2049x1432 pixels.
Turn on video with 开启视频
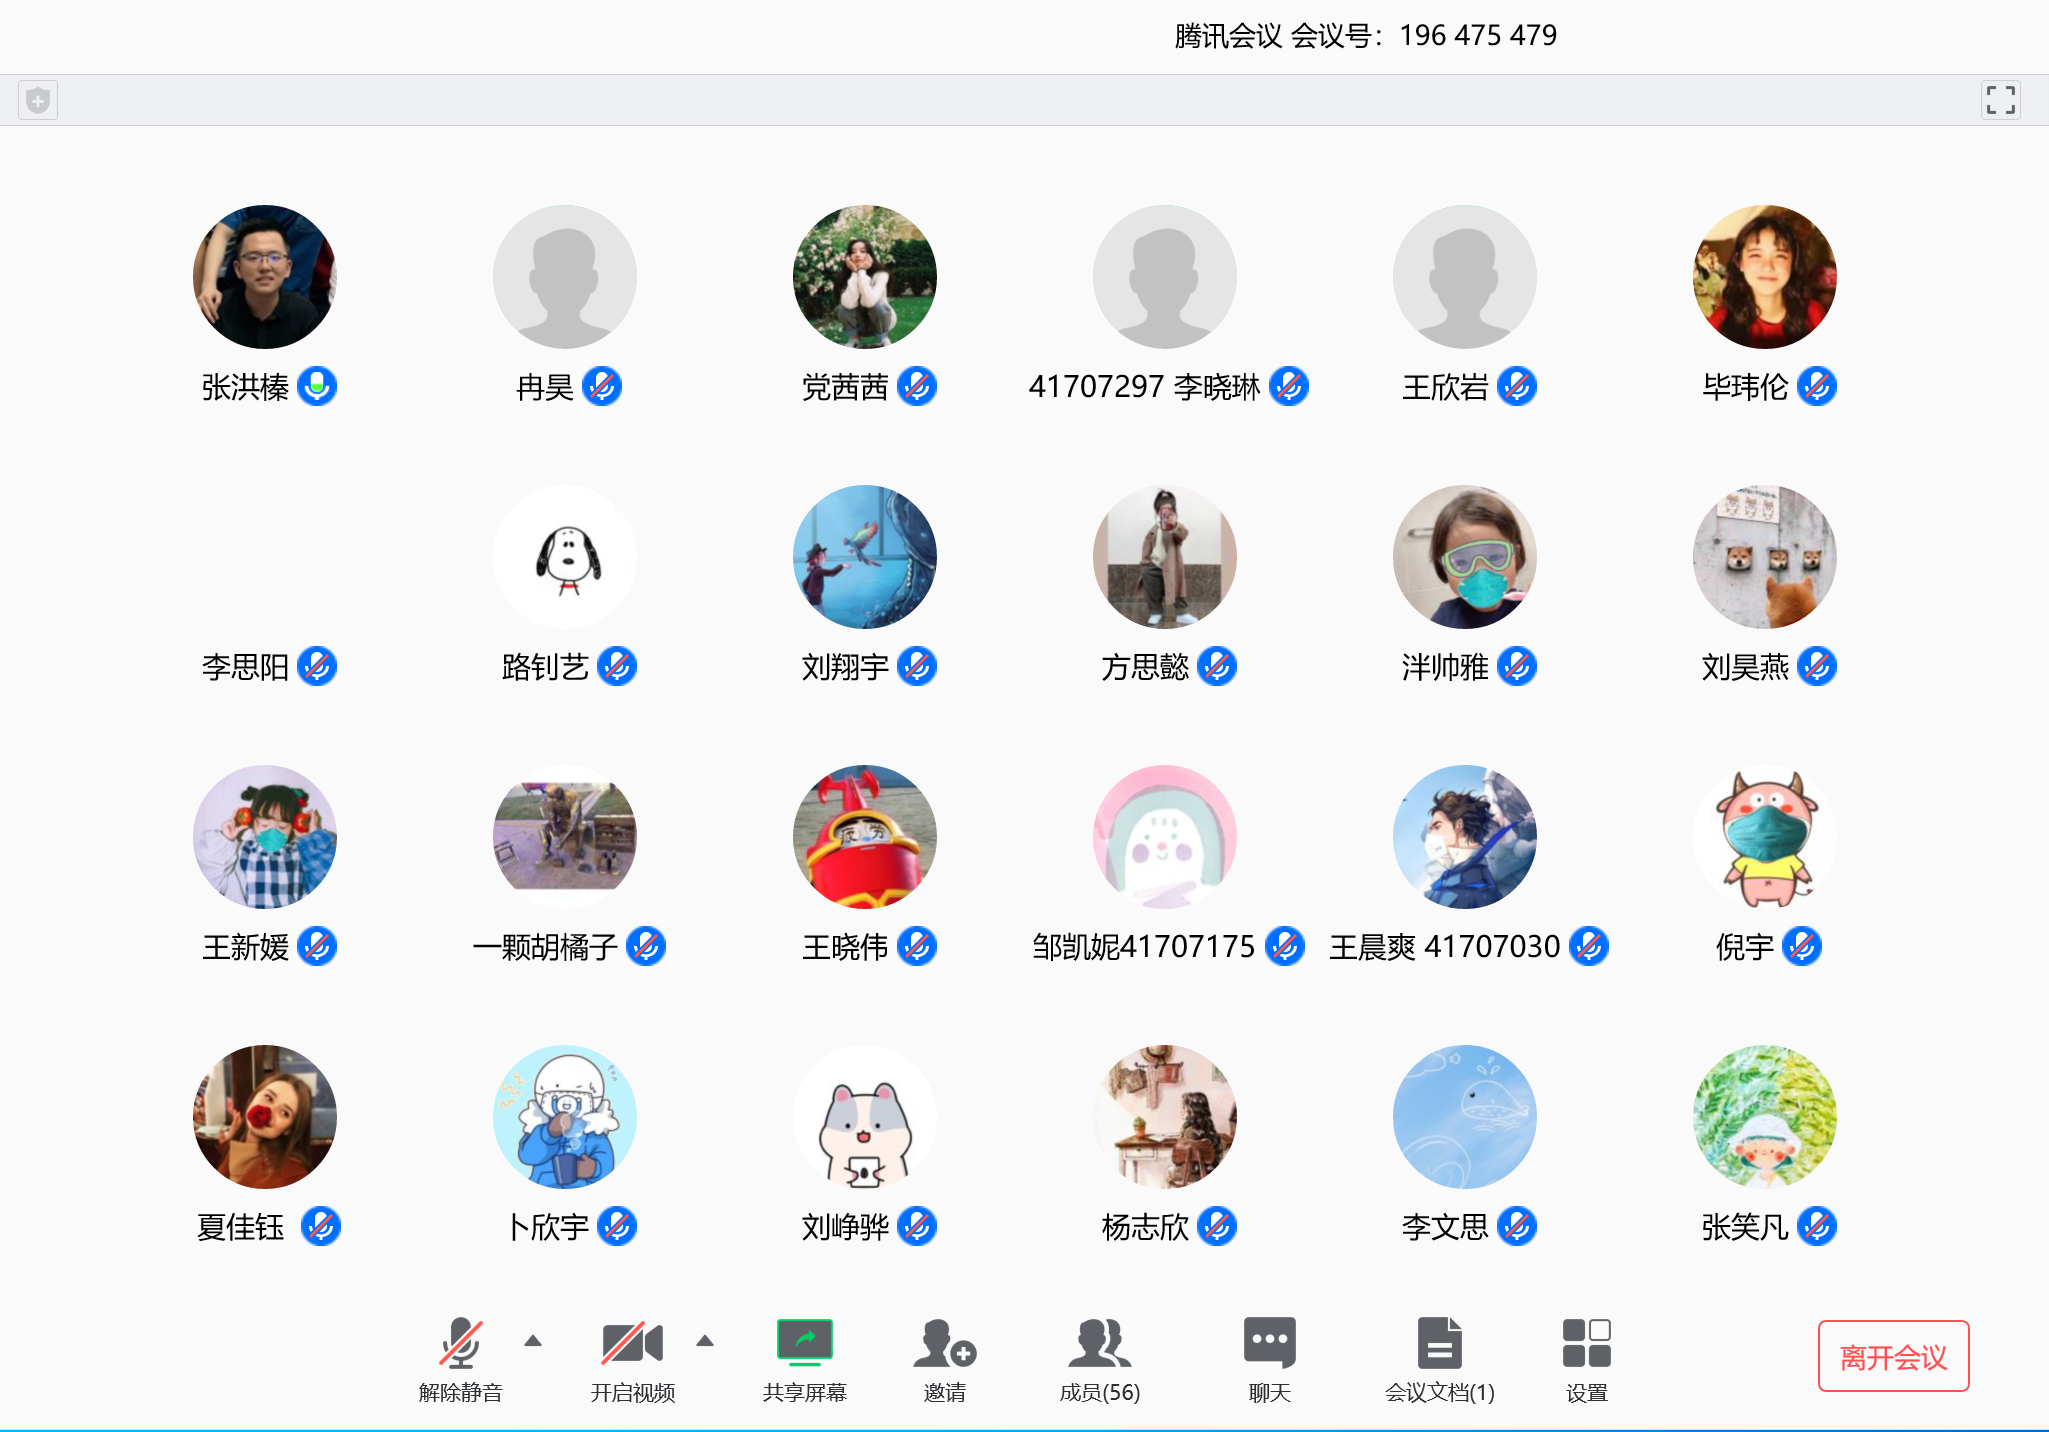tap(632, 1343)
